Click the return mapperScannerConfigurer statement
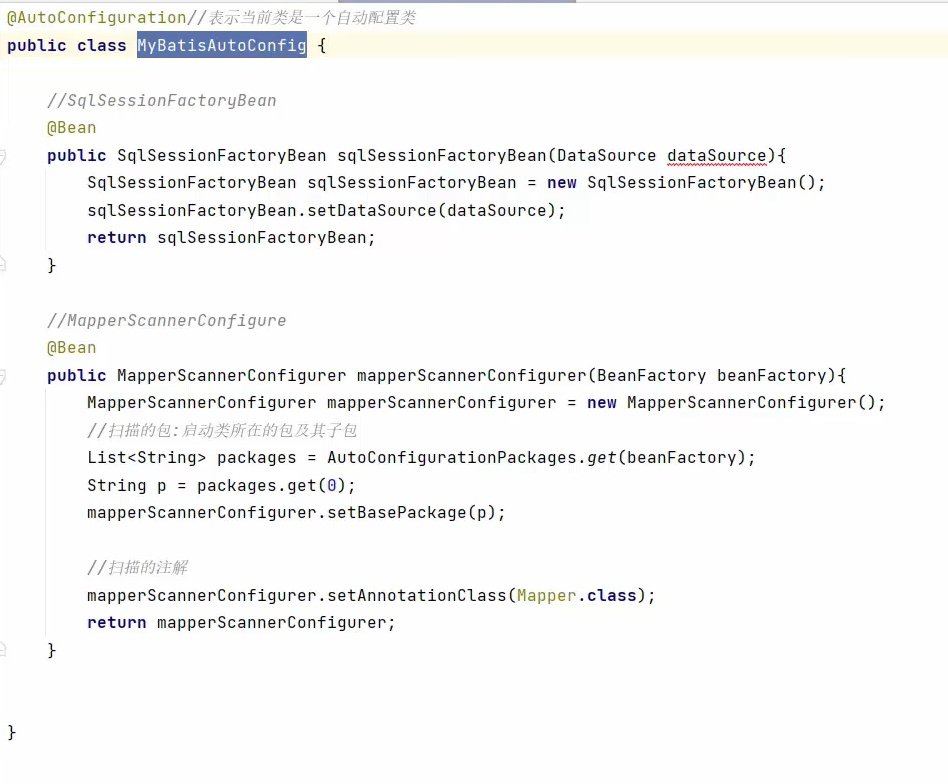This screenshot has width=948, height=784. pos(241,623)
